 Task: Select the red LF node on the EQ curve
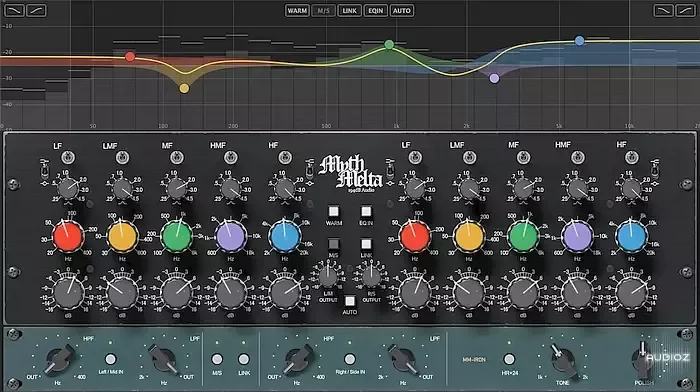[130, 57]
